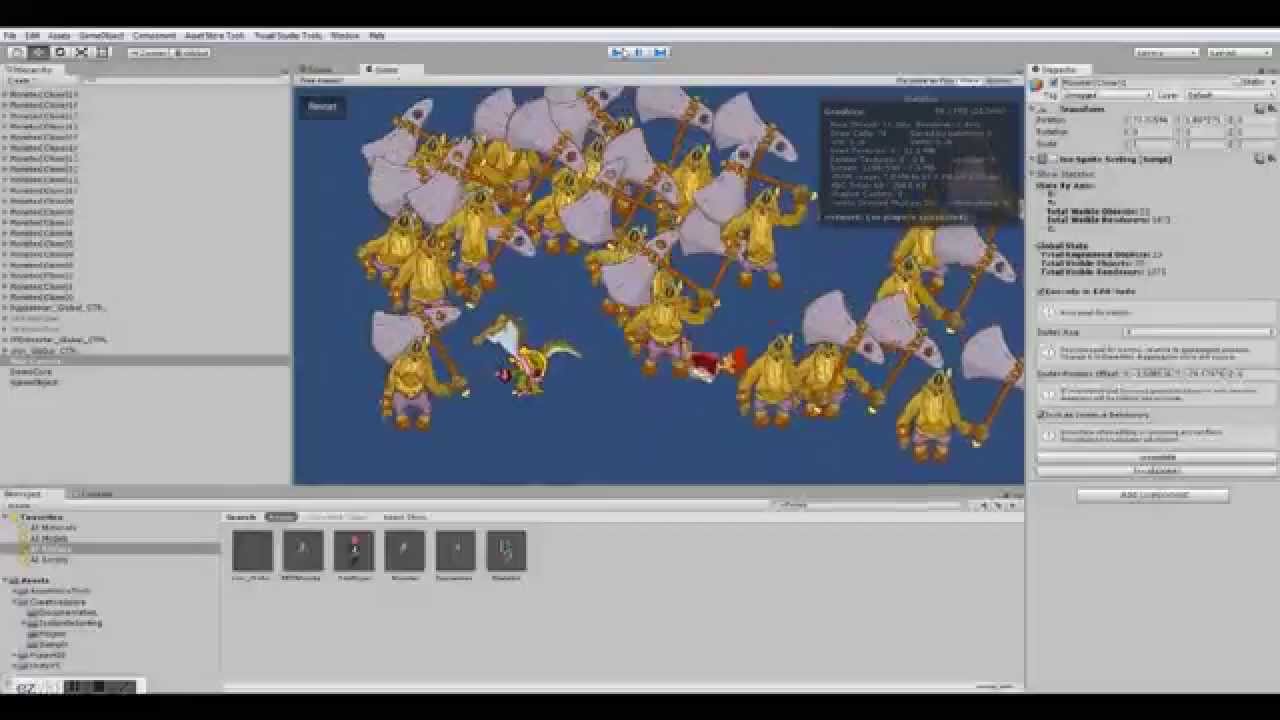1280x720 pixels.
Task: Select the TestPlayer prefab thumbnail
Action: (x=354, y=551)
